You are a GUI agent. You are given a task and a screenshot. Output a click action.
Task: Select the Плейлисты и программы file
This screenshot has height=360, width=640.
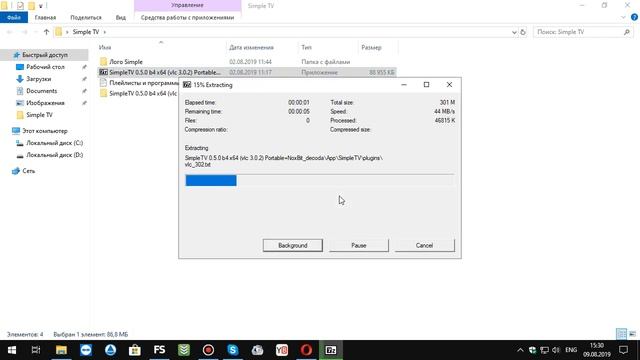coord(139,83)
